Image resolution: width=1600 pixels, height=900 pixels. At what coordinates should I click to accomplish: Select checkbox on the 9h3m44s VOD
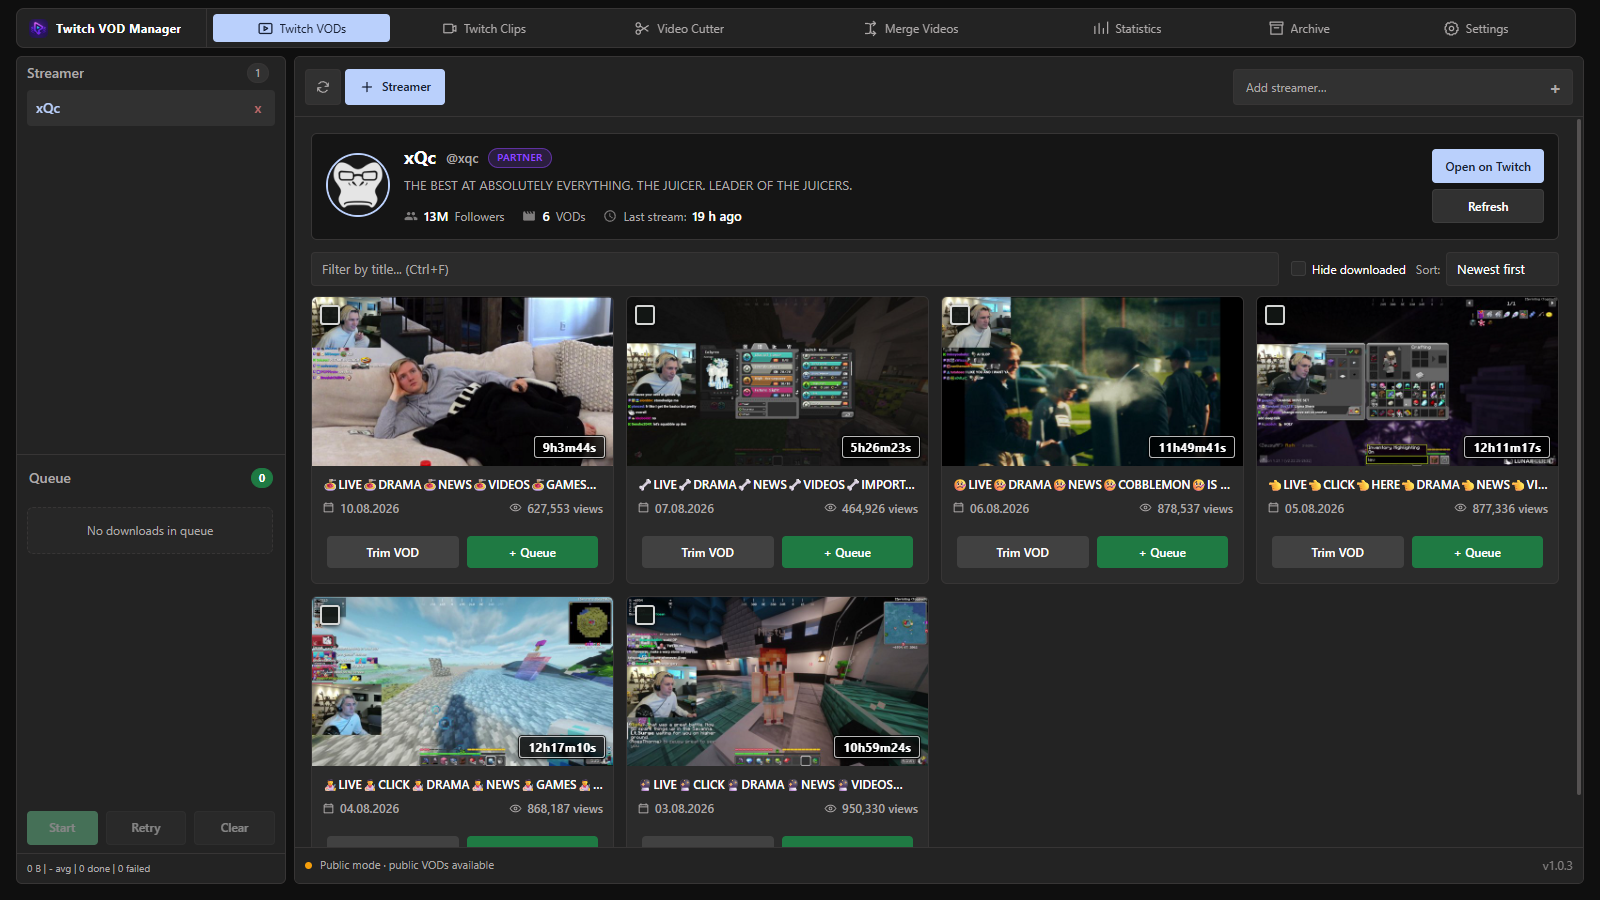tap(330, 315)
